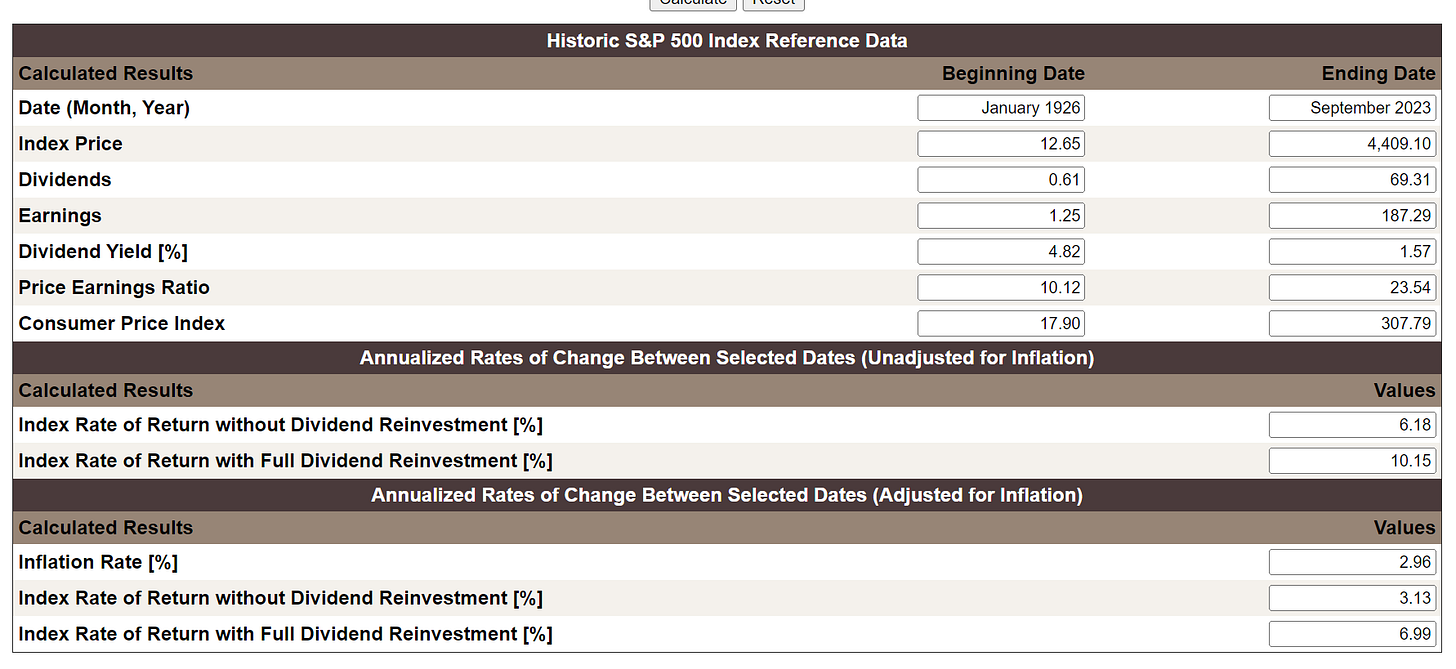Select beginning Price Earnings Ratio field 10.12
This screenshot has width=1456, height=669.
(1001, 288)
